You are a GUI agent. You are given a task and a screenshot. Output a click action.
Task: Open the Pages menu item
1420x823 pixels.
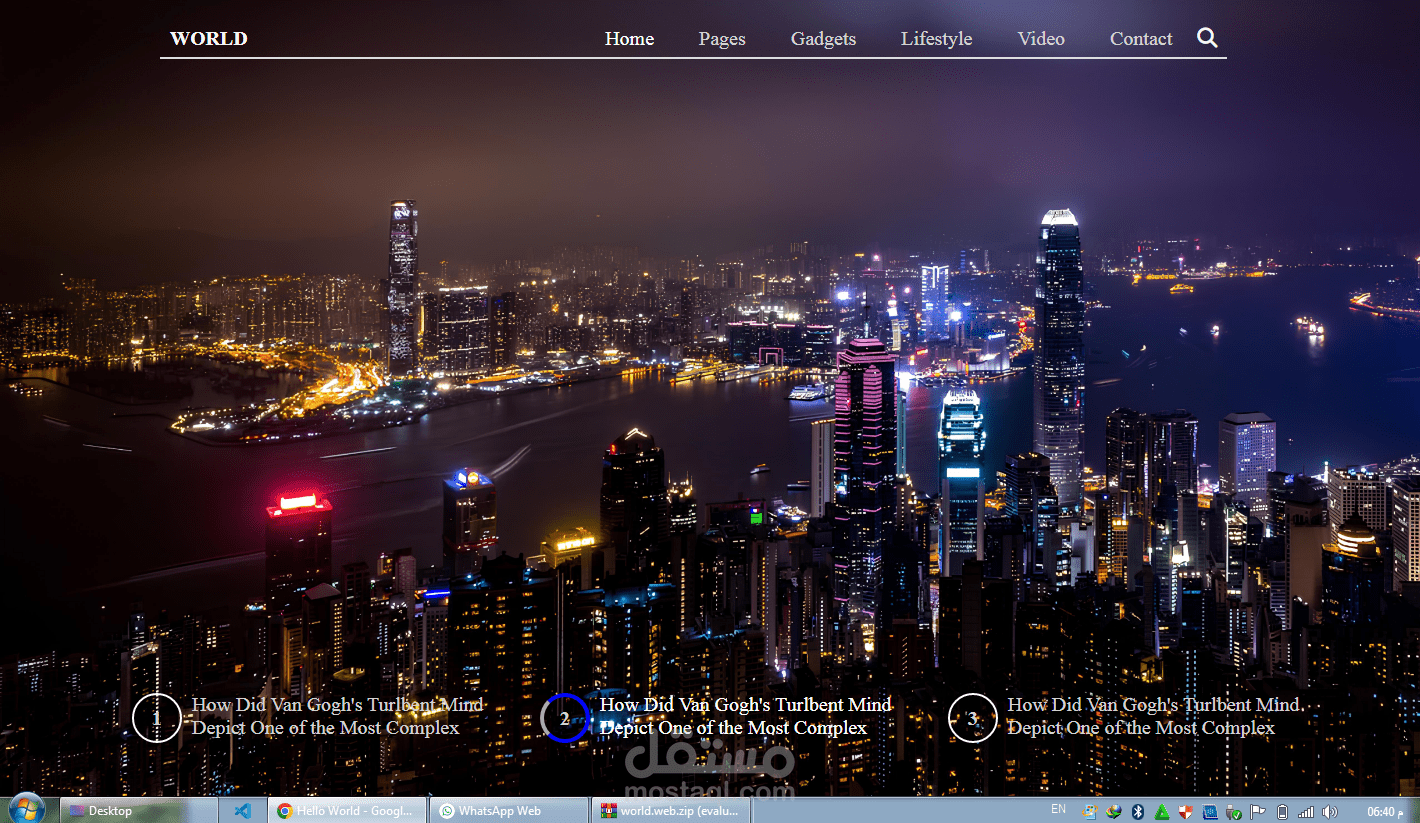click(722, 39)
